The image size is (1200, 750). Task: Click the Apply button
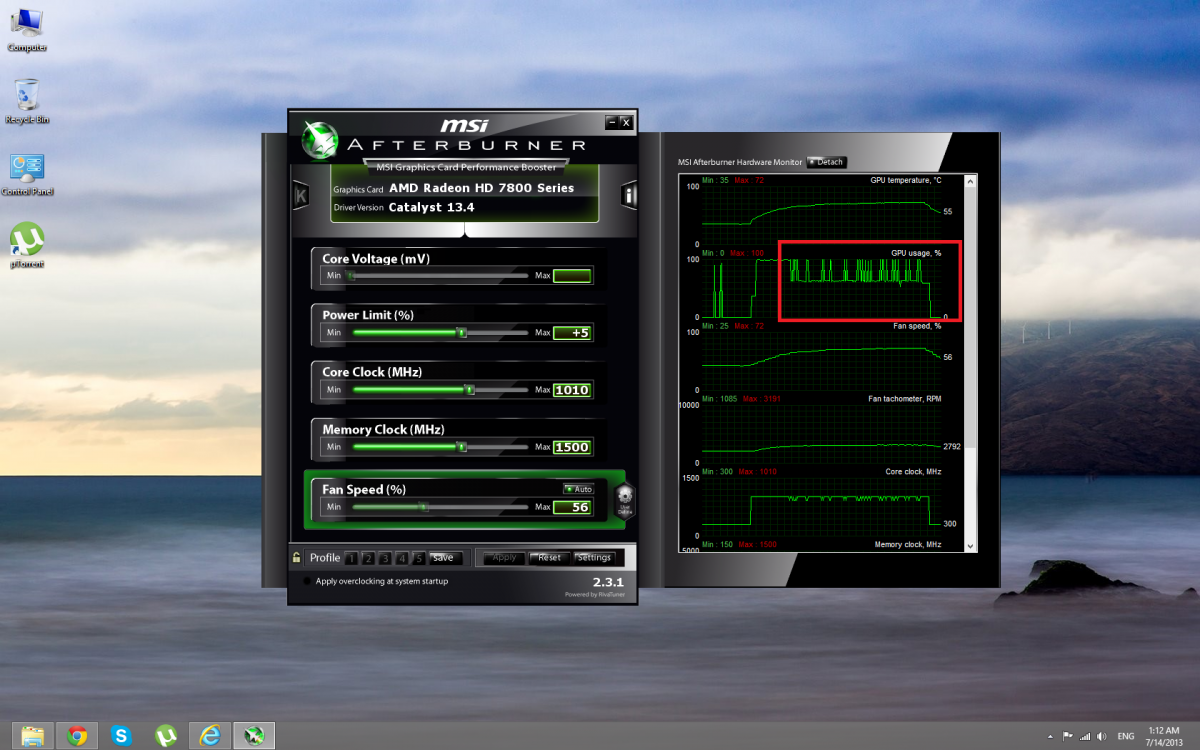pos(504,558)
